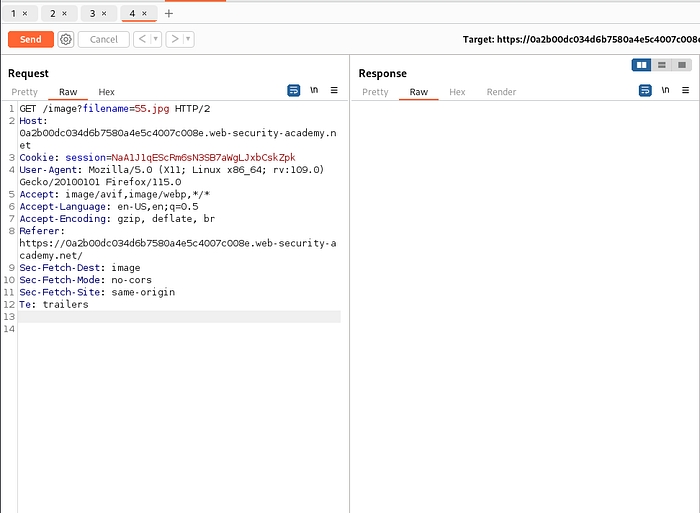Select the combined tabbed layout view

pos(681,65)
